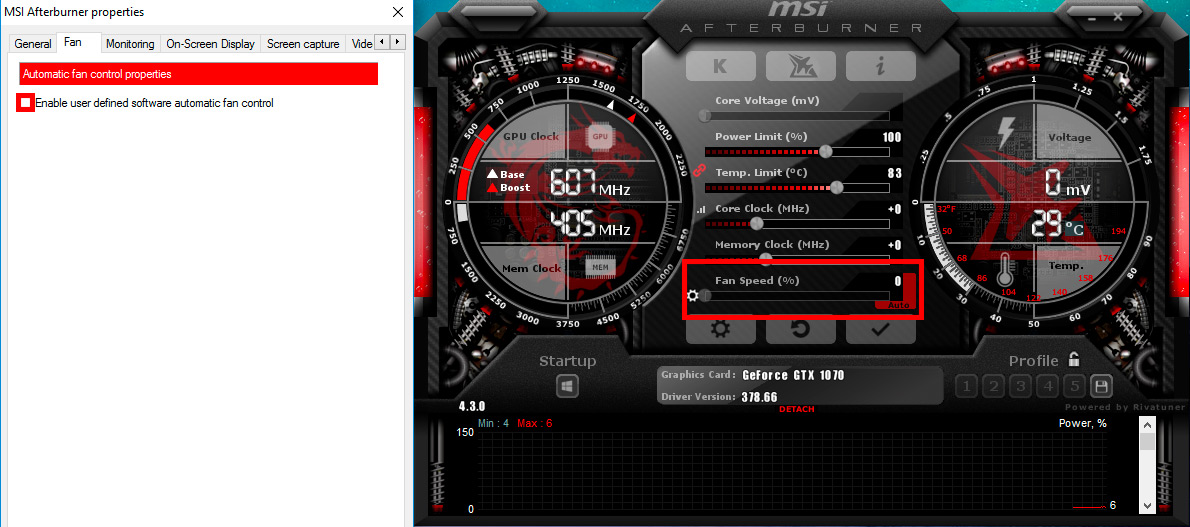Click the 'Max : 6' graph label
1190x527 pixels.
[x=534, y=423]
